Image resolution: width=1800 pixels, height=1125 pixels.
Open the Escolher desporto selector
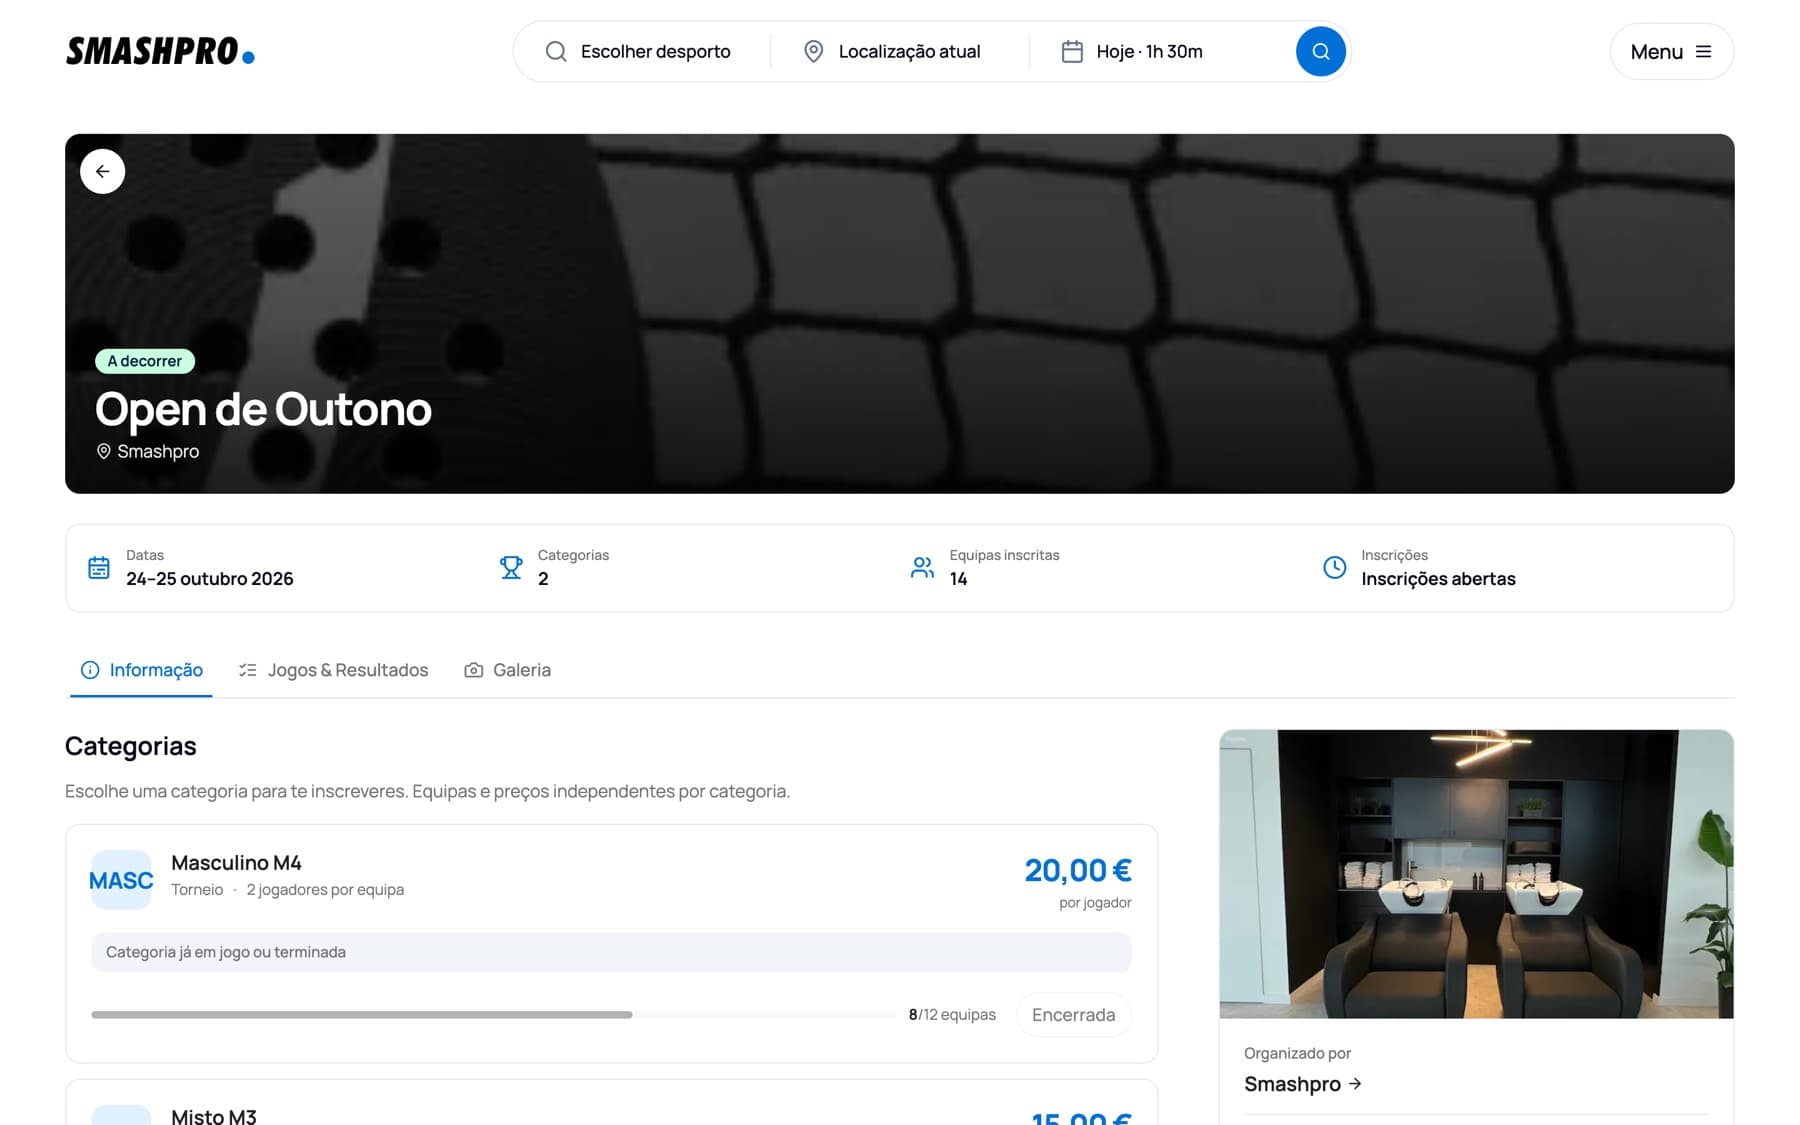pos(640,51)
